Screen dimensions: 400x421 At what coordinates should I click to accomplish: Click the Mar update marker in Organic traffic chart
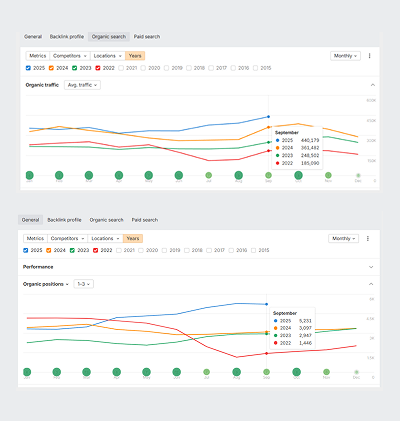coord(89,175)
